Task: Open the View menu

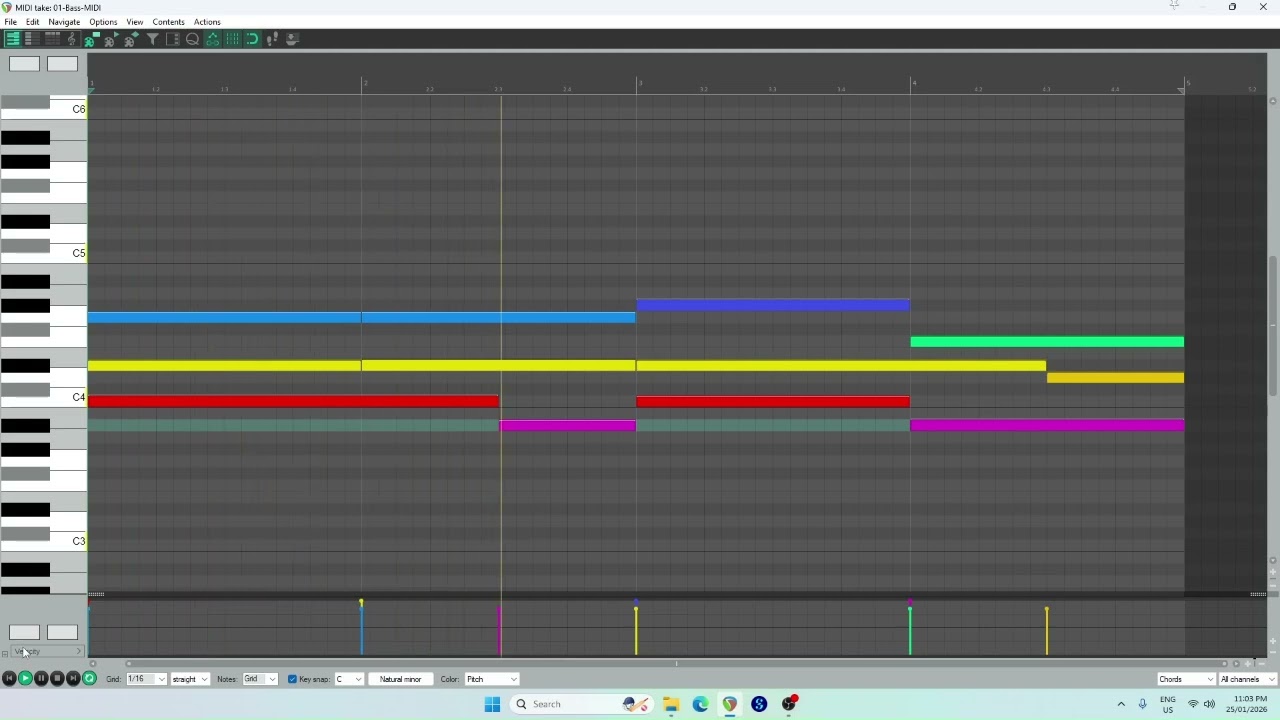Action: click(x=134, y=22)
